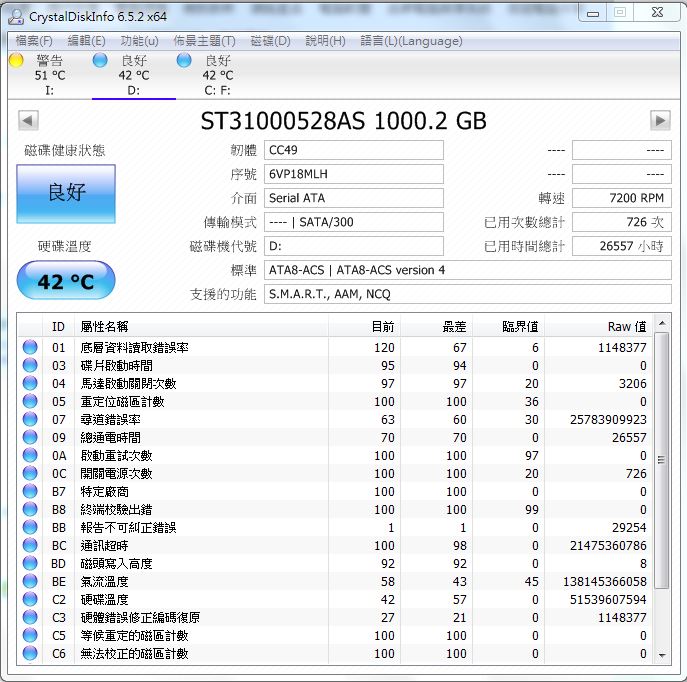Open the 編輯(E) menu
This screenshot has width=687, height=682.
point(86,41)
